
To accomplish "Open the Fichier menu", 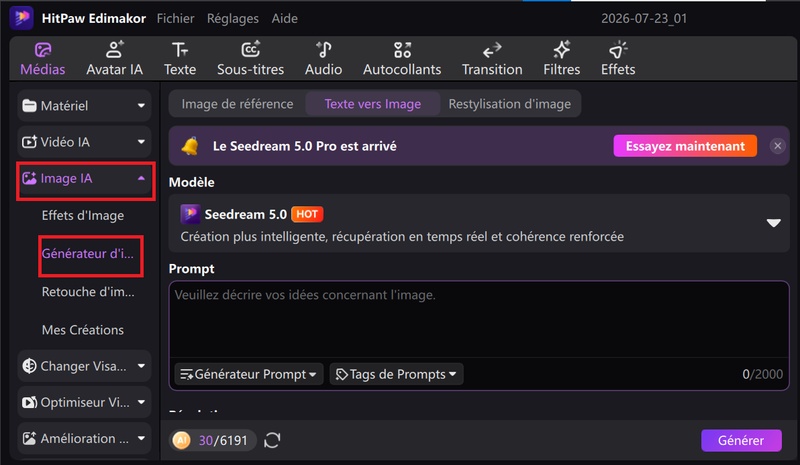I will point(175,18).
